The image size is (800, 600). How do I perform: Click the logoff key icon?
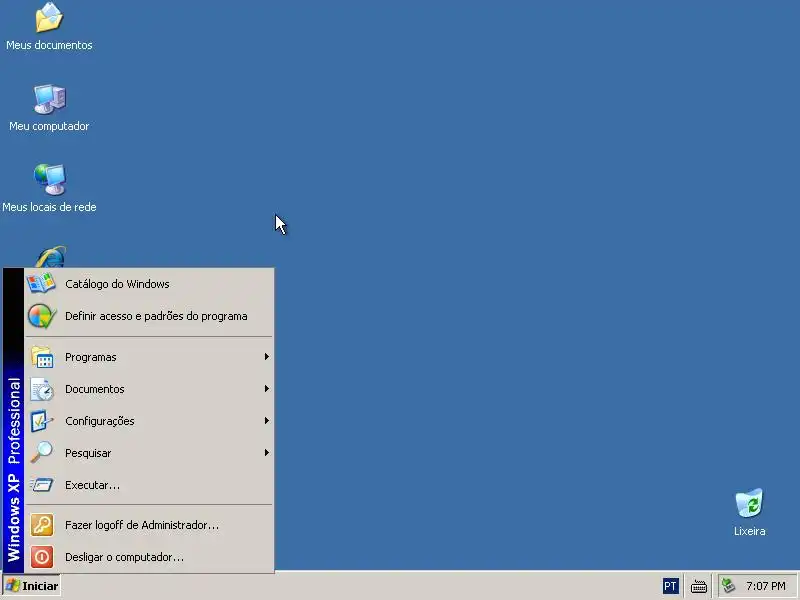coord(42,525)
